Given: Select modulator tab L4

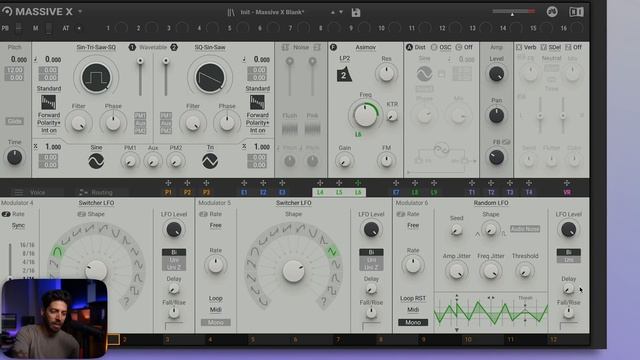Looking at the screenshot, I should click(320, 192).
